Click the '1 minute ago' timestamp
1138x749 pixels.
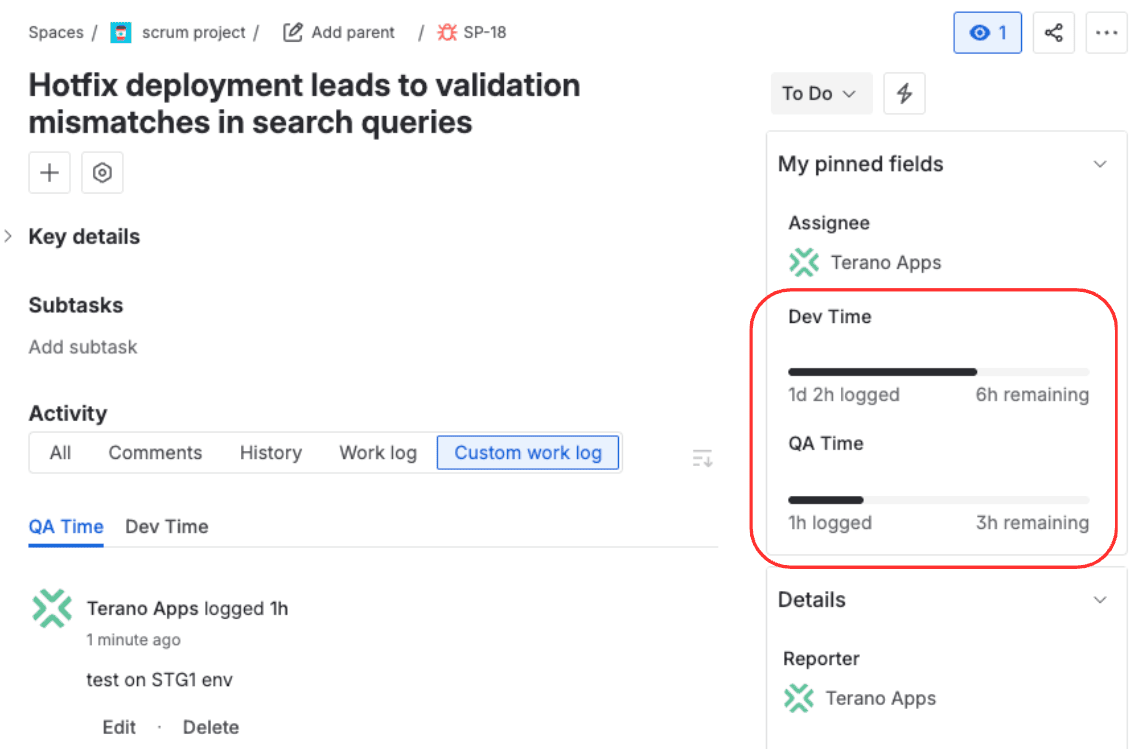pos(134,640)
